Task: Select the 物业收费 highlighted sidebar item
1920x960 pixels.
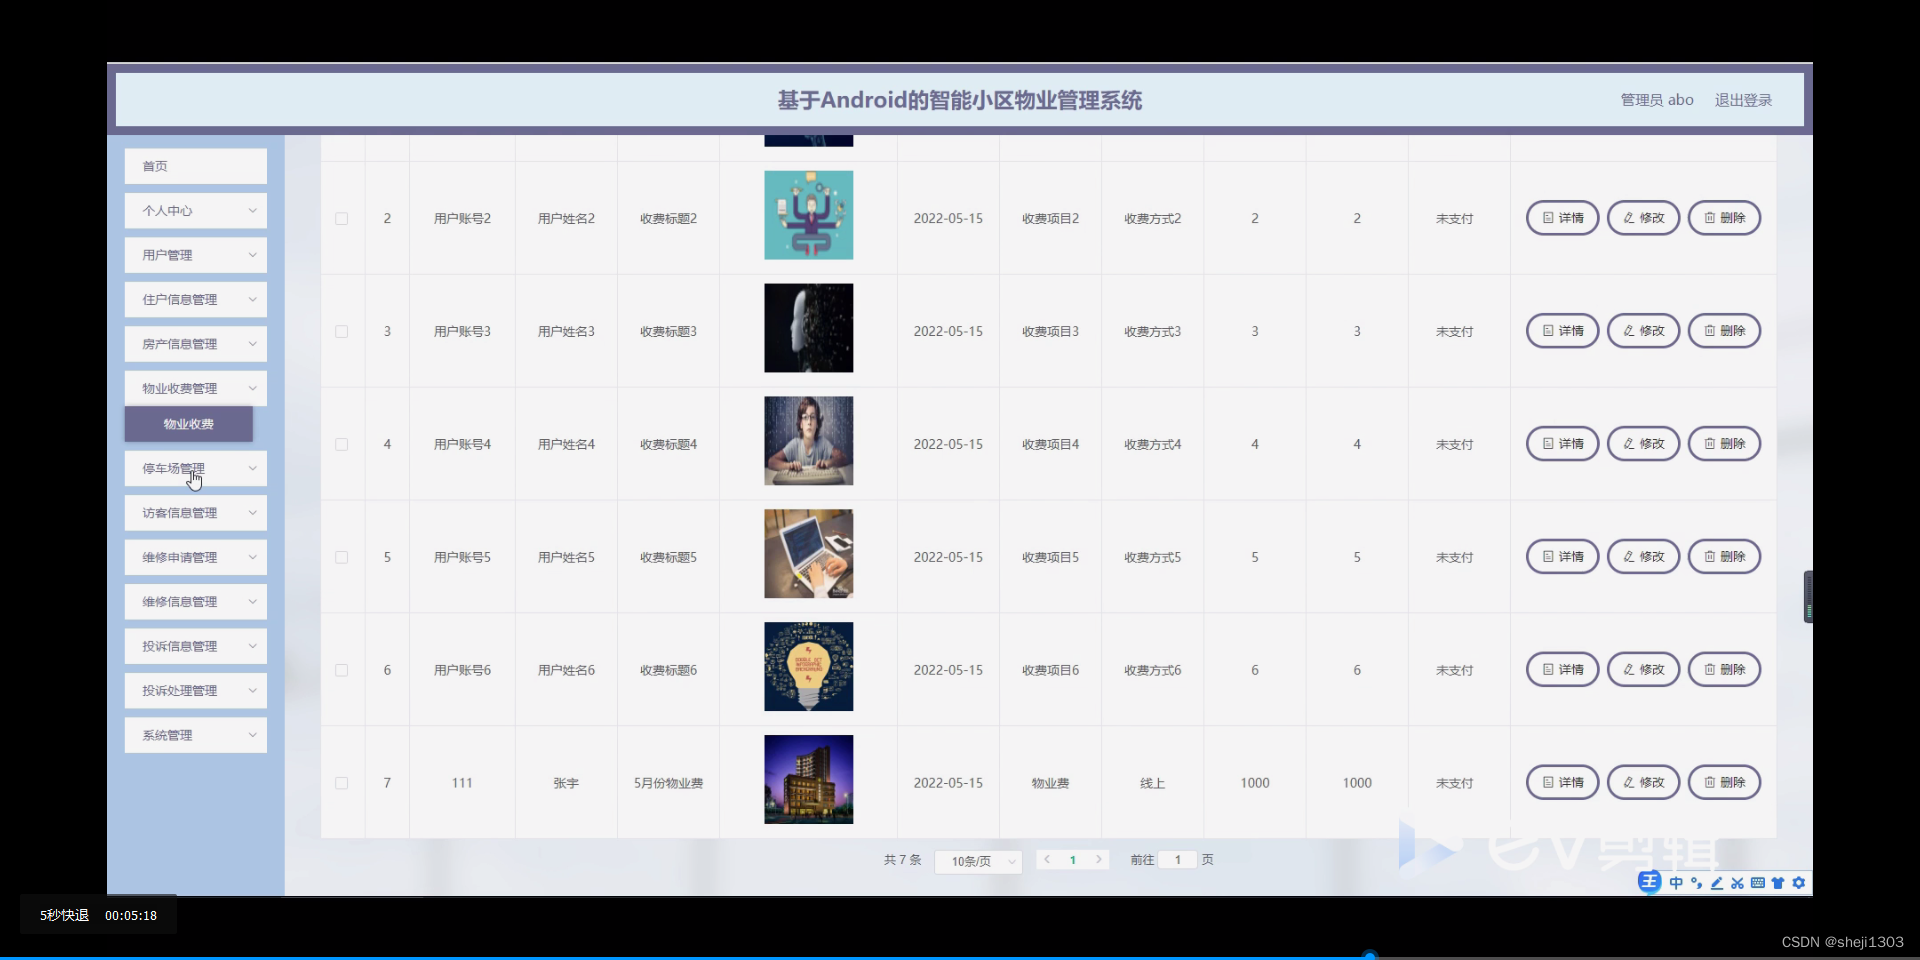Action: pyautogui.click(x=188, y=424)
